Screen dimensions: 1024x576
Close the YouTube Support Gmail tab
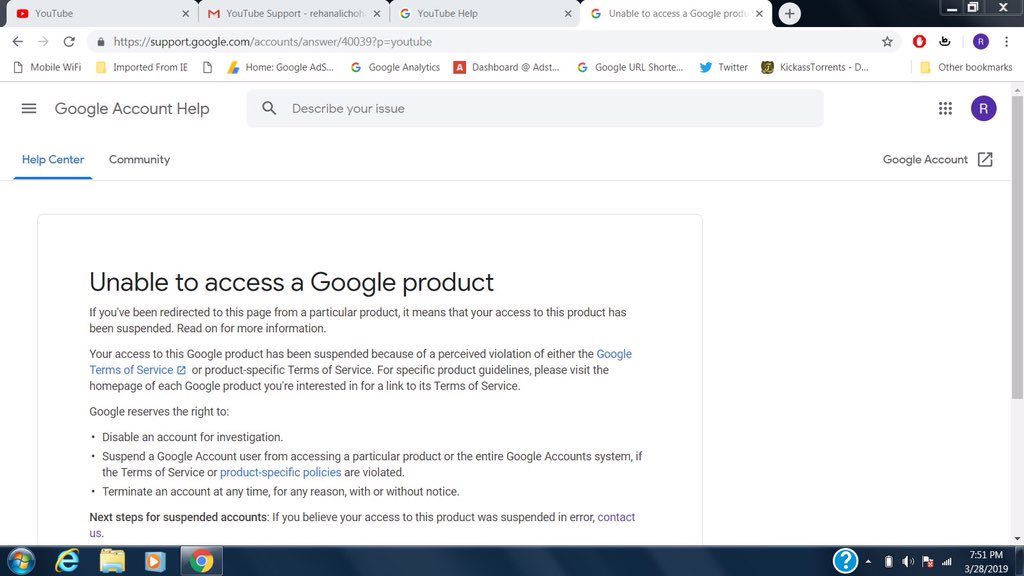tap(377, 14)
